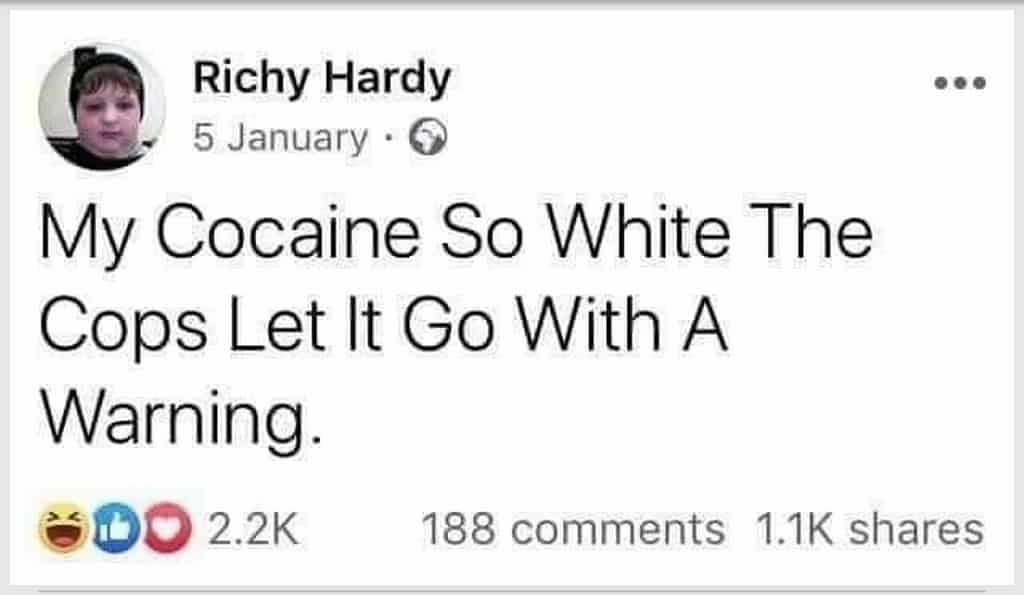View the 2.2K reactions list
This screenshot has width=1024, height=595.
253,529
